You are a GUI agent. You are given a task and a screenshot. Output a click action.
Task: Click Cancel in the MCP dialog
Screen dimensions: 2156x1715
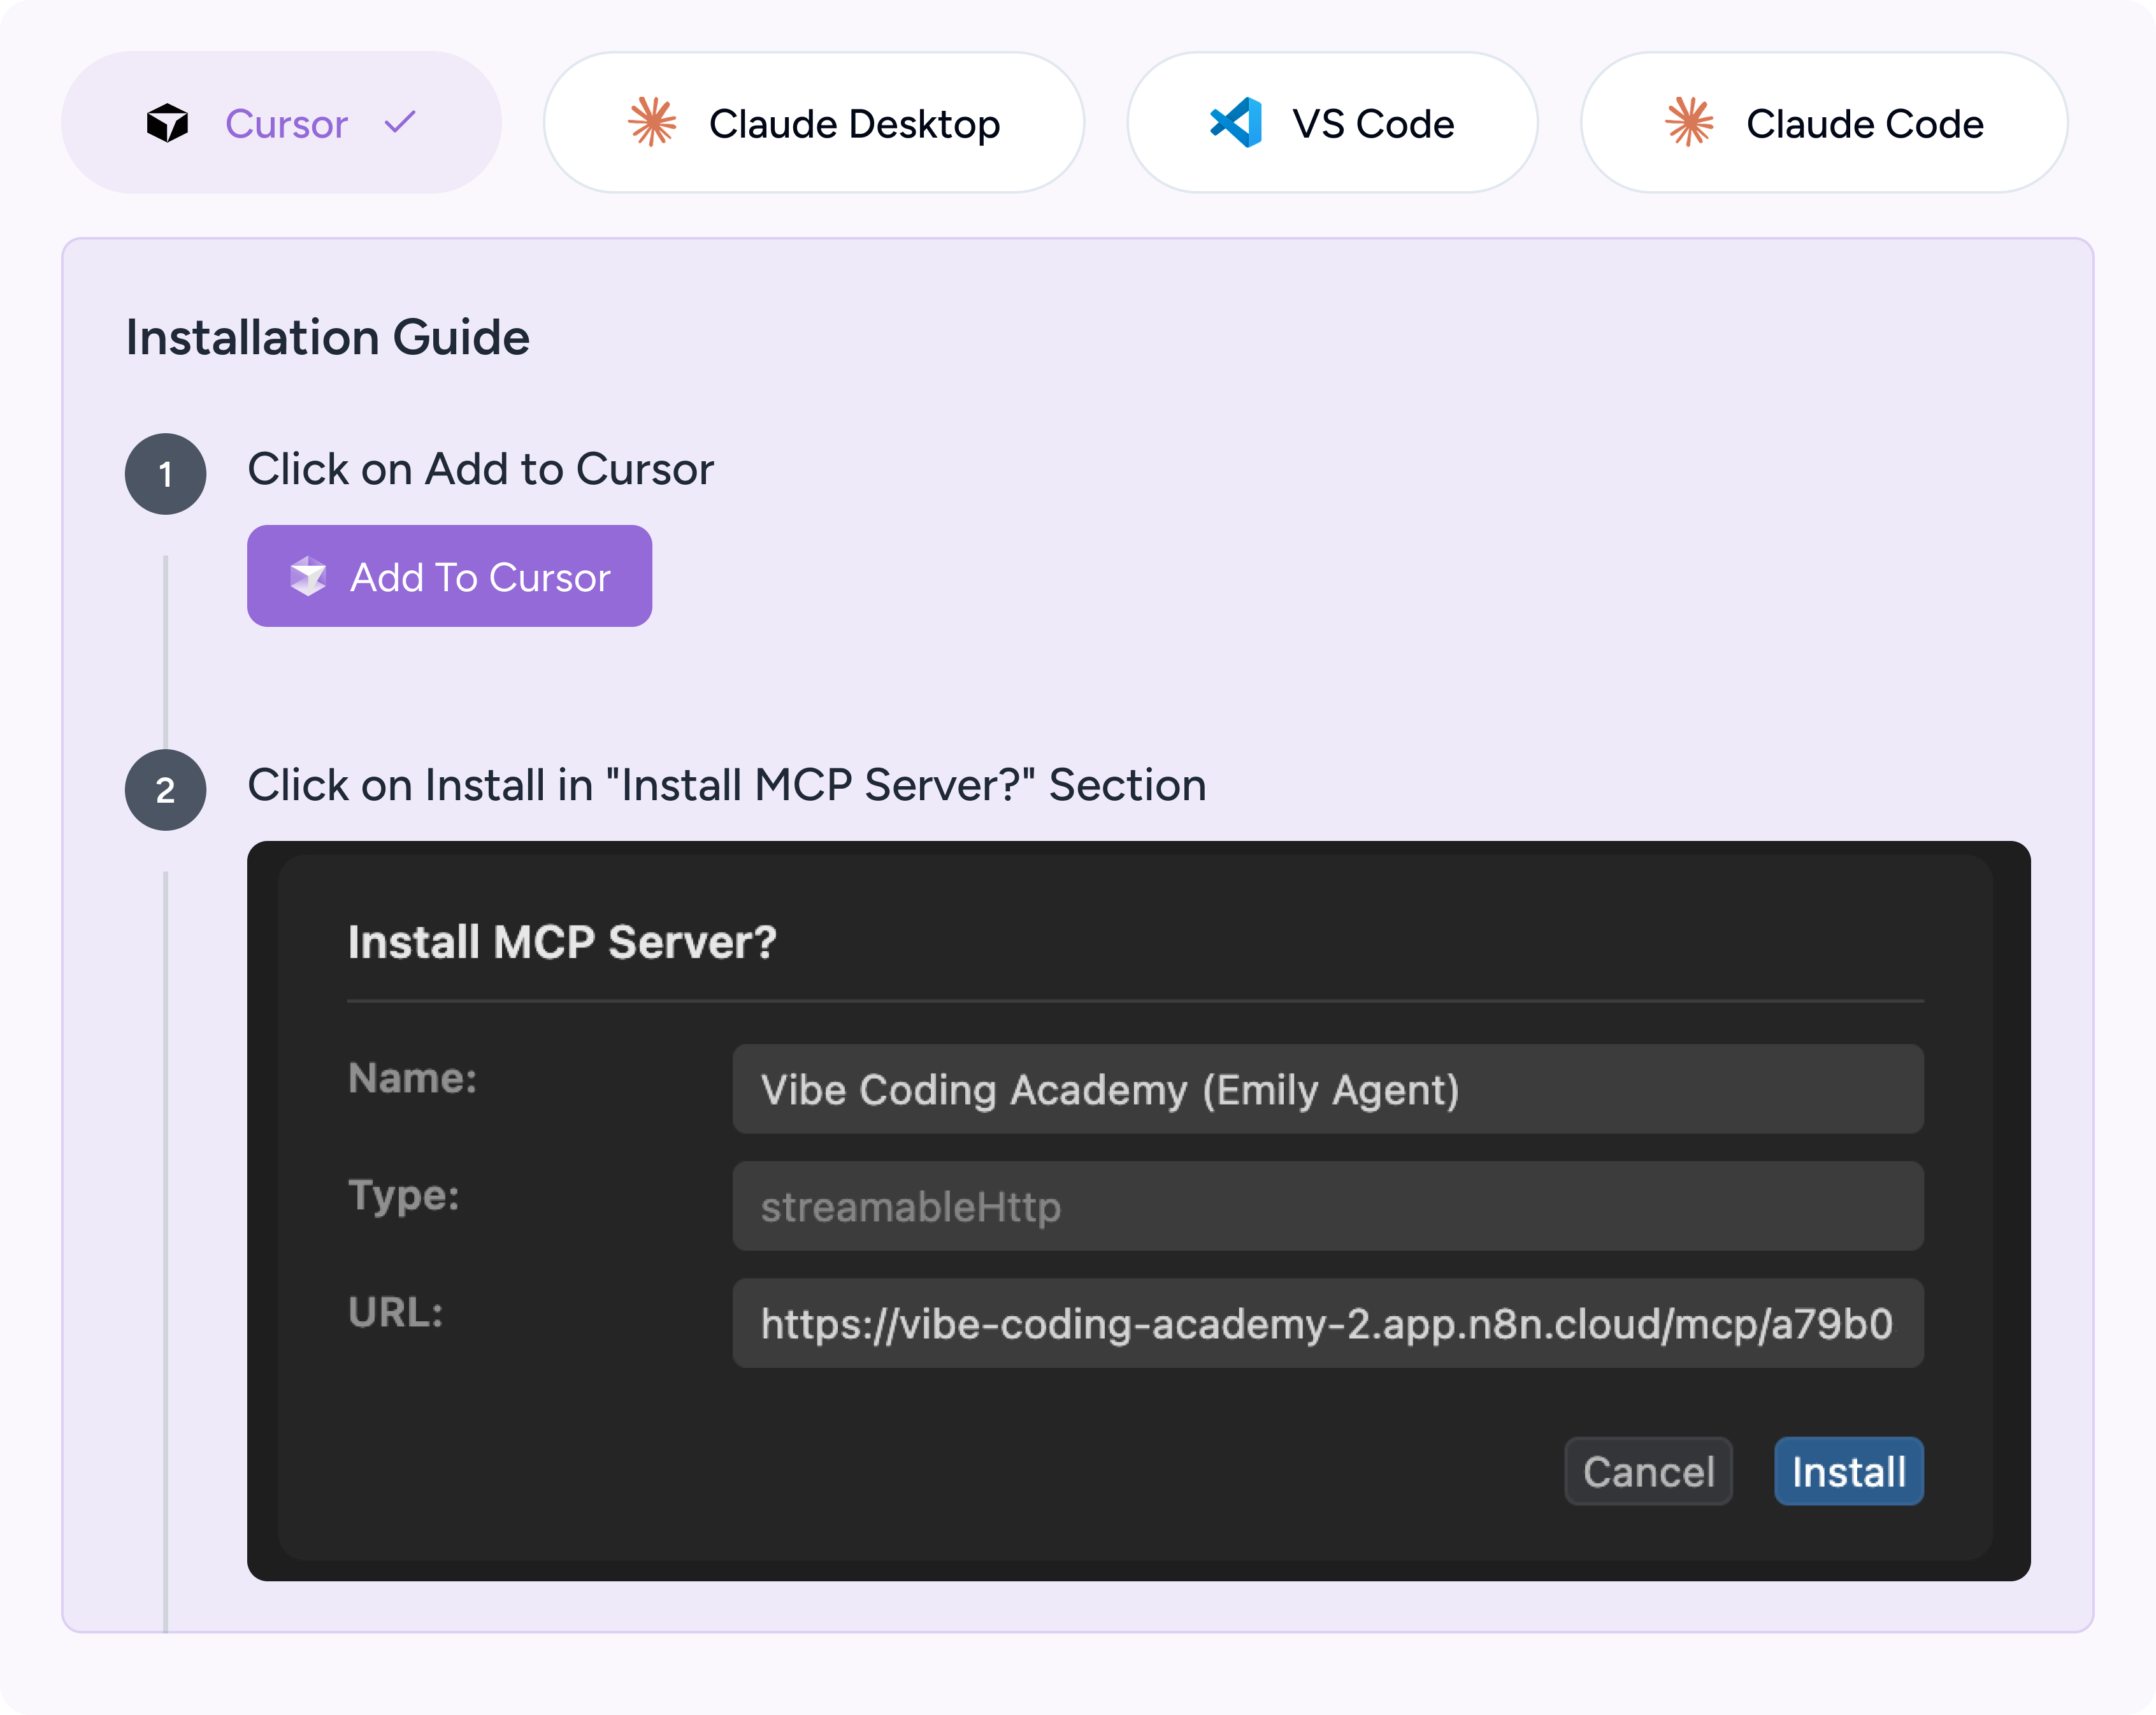click(x=1648, y=1471)
